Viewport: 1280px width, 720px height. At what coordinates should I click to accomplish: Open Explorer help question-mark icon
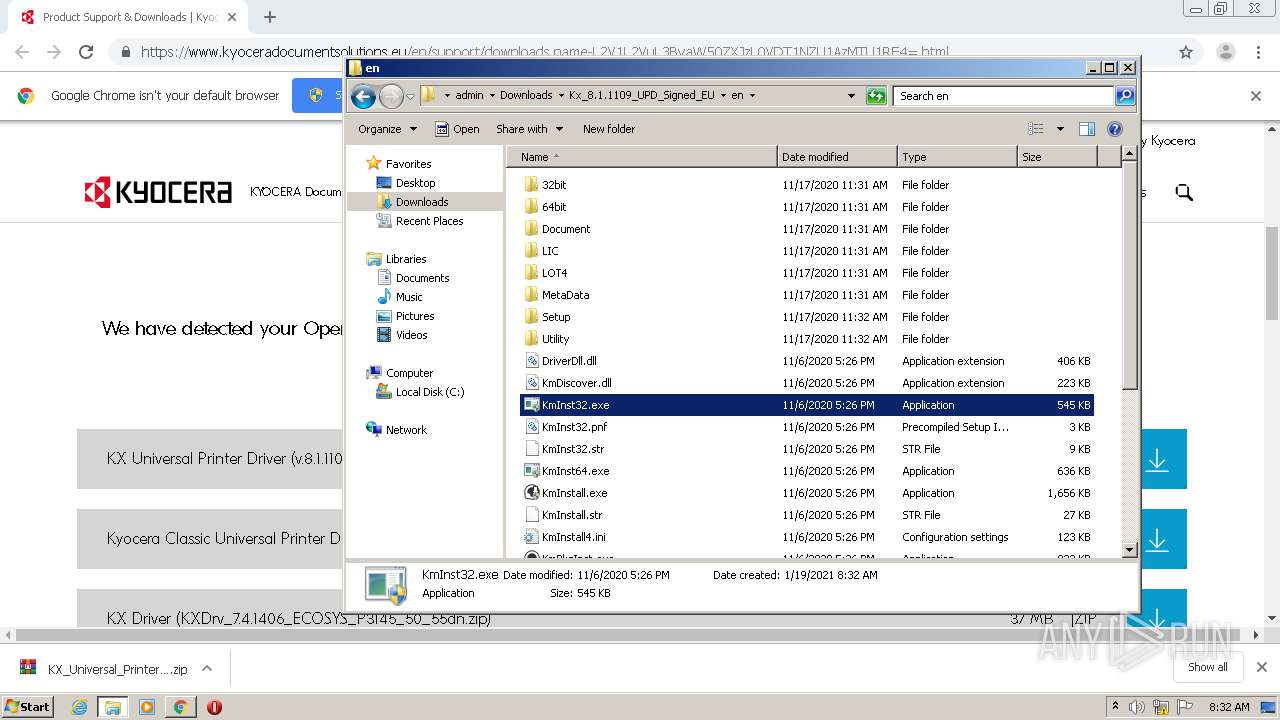pos(1115,129)
